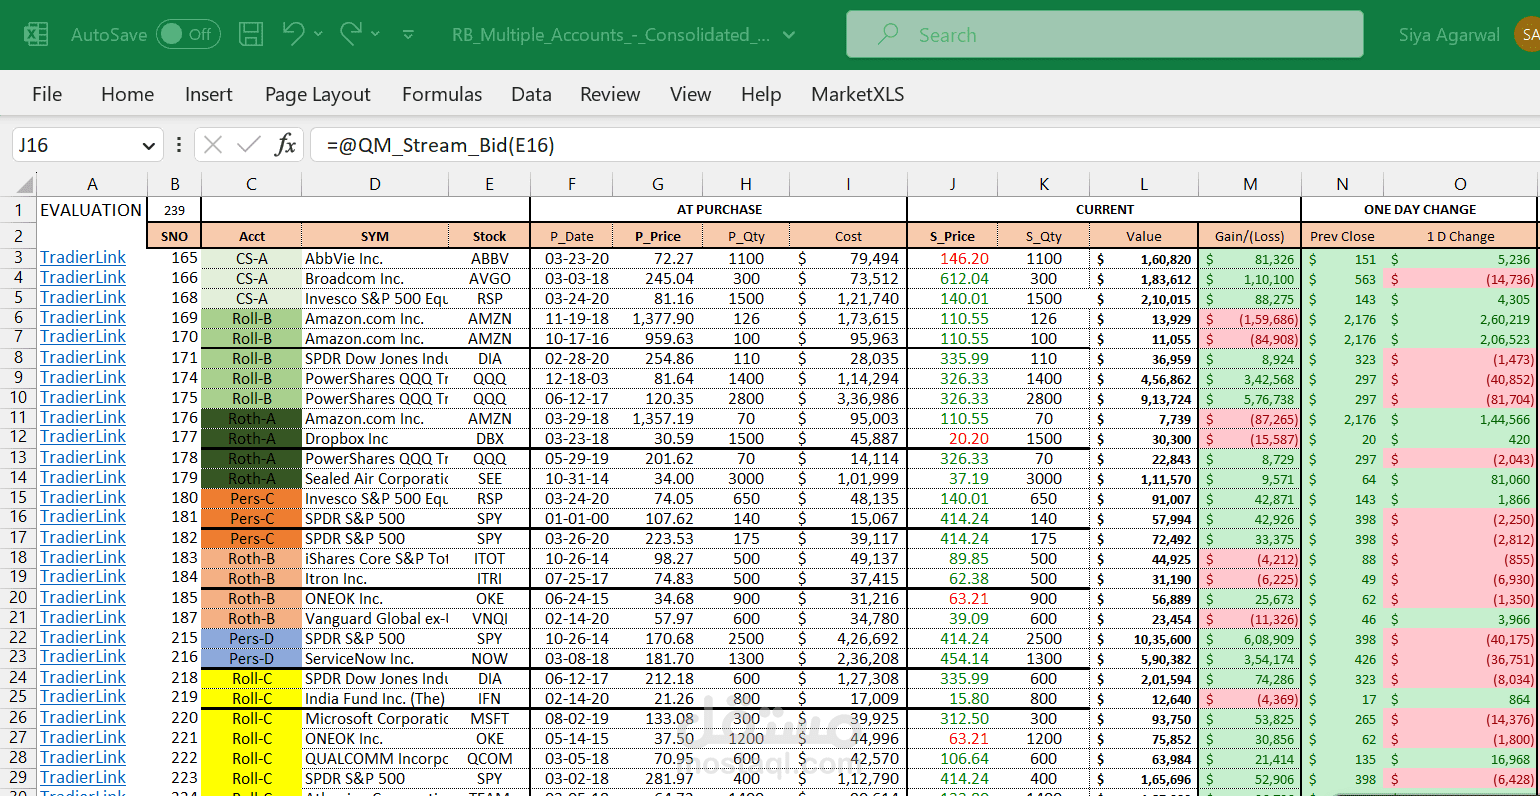Screen dimensions: 1540x796
Task: Select column N header
Action: click(1342, 184)
